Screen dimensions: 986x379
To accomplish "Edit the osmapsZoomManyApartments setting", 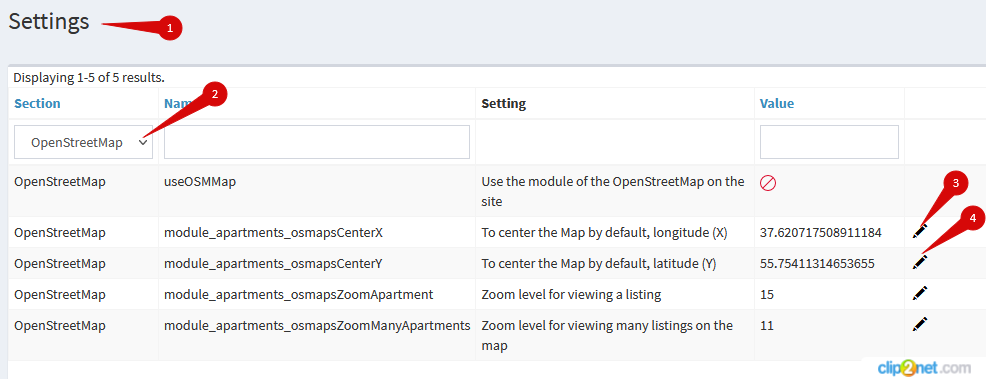I will pos(920,324).
